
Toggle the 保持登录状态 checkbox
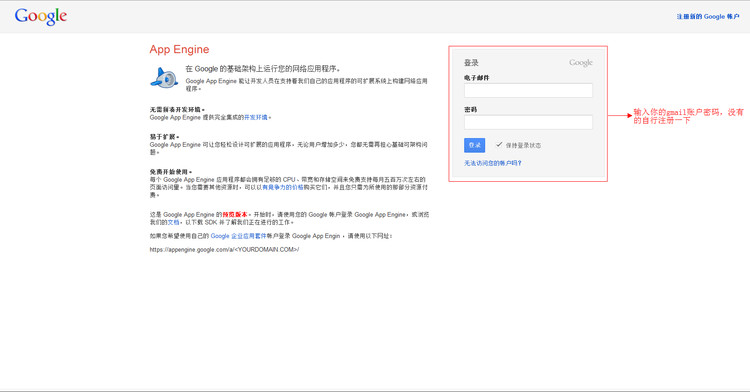tap(499, 144)
